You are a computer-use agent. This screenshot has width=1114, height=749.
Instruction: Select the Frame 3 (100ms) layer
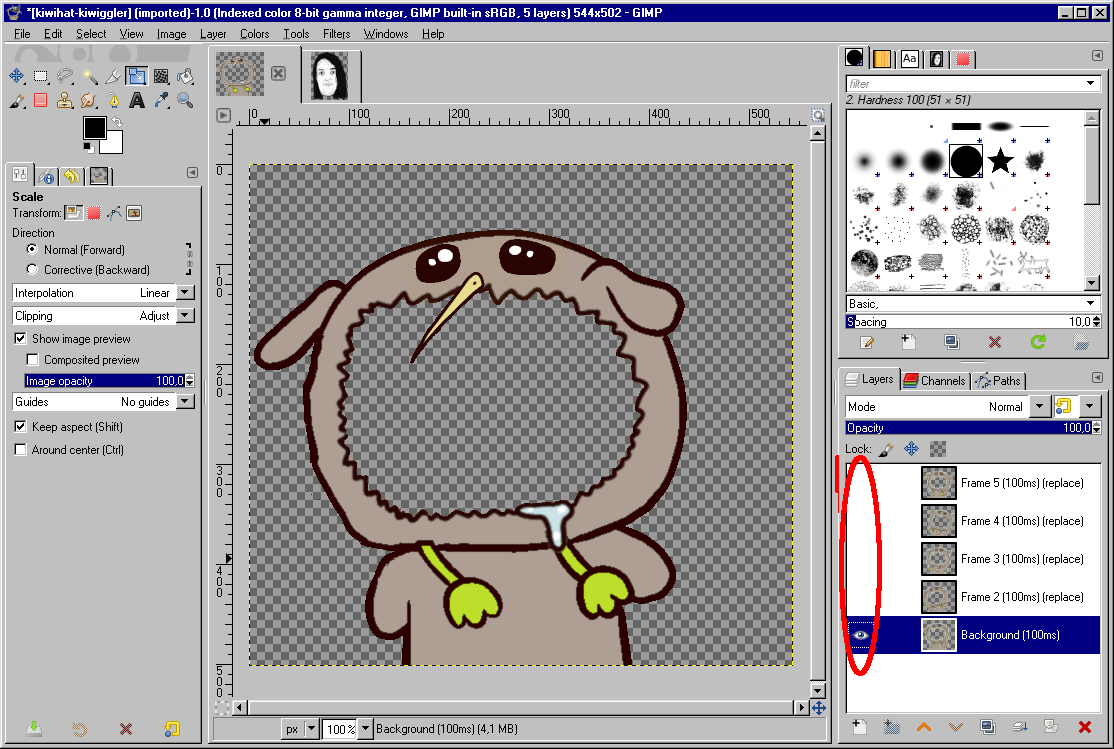click(x=973, y=559)
